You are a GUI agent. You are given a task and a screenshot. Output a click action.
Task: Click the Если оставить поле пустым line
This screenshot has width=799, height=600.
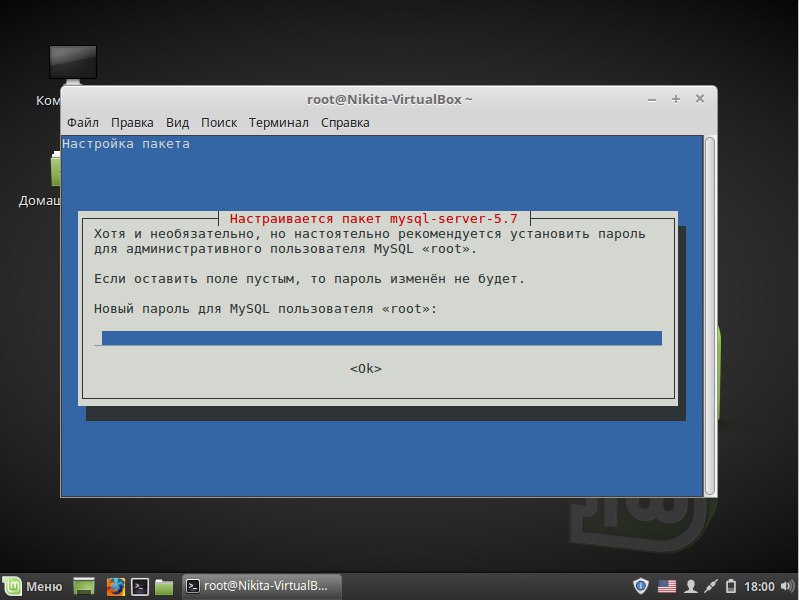click(x=309, y=279)
